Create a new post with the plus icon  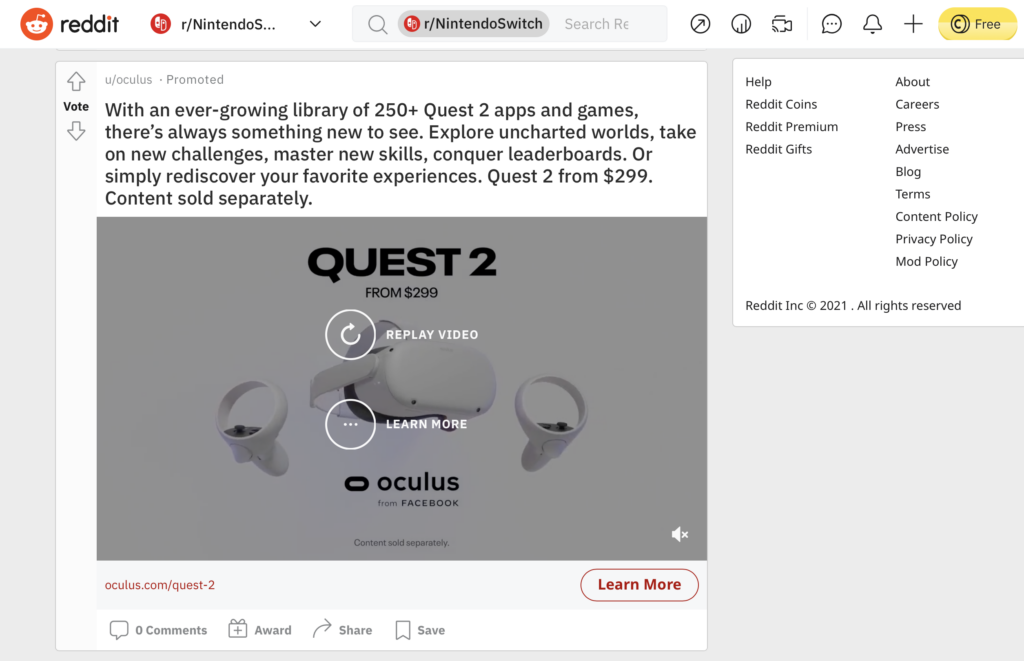(913, 23)
